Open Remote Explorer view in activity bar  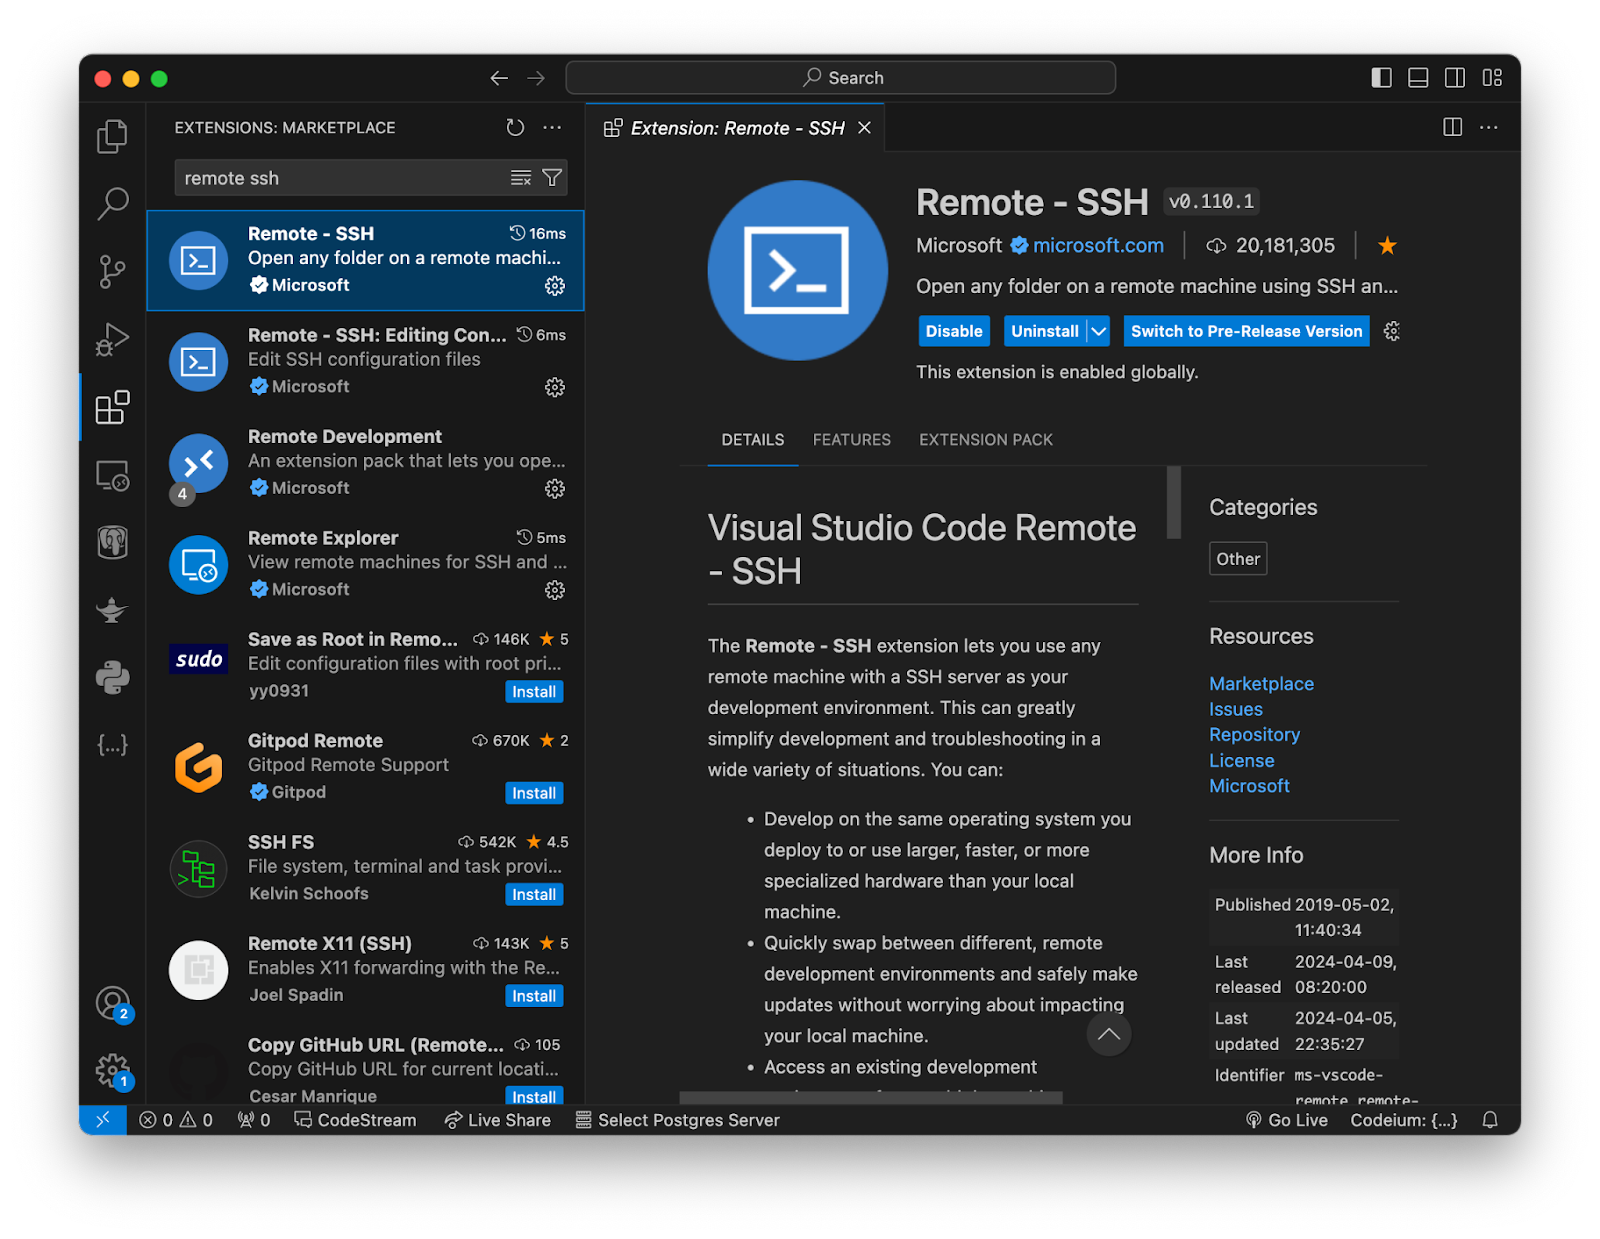[x=112, y=475]
